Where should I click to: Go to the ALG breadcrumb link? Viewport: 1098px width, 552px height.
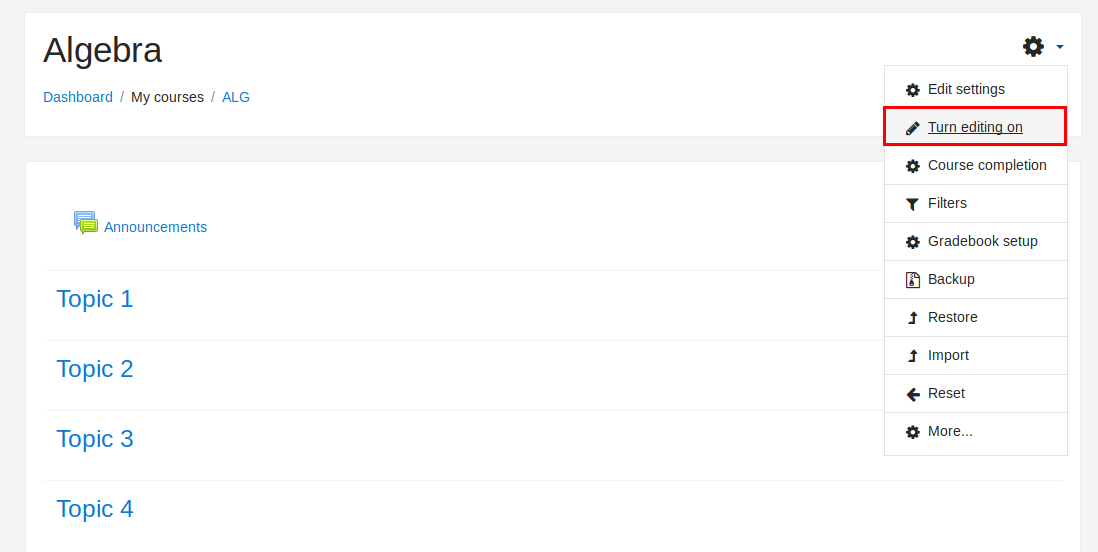[236, 97]
